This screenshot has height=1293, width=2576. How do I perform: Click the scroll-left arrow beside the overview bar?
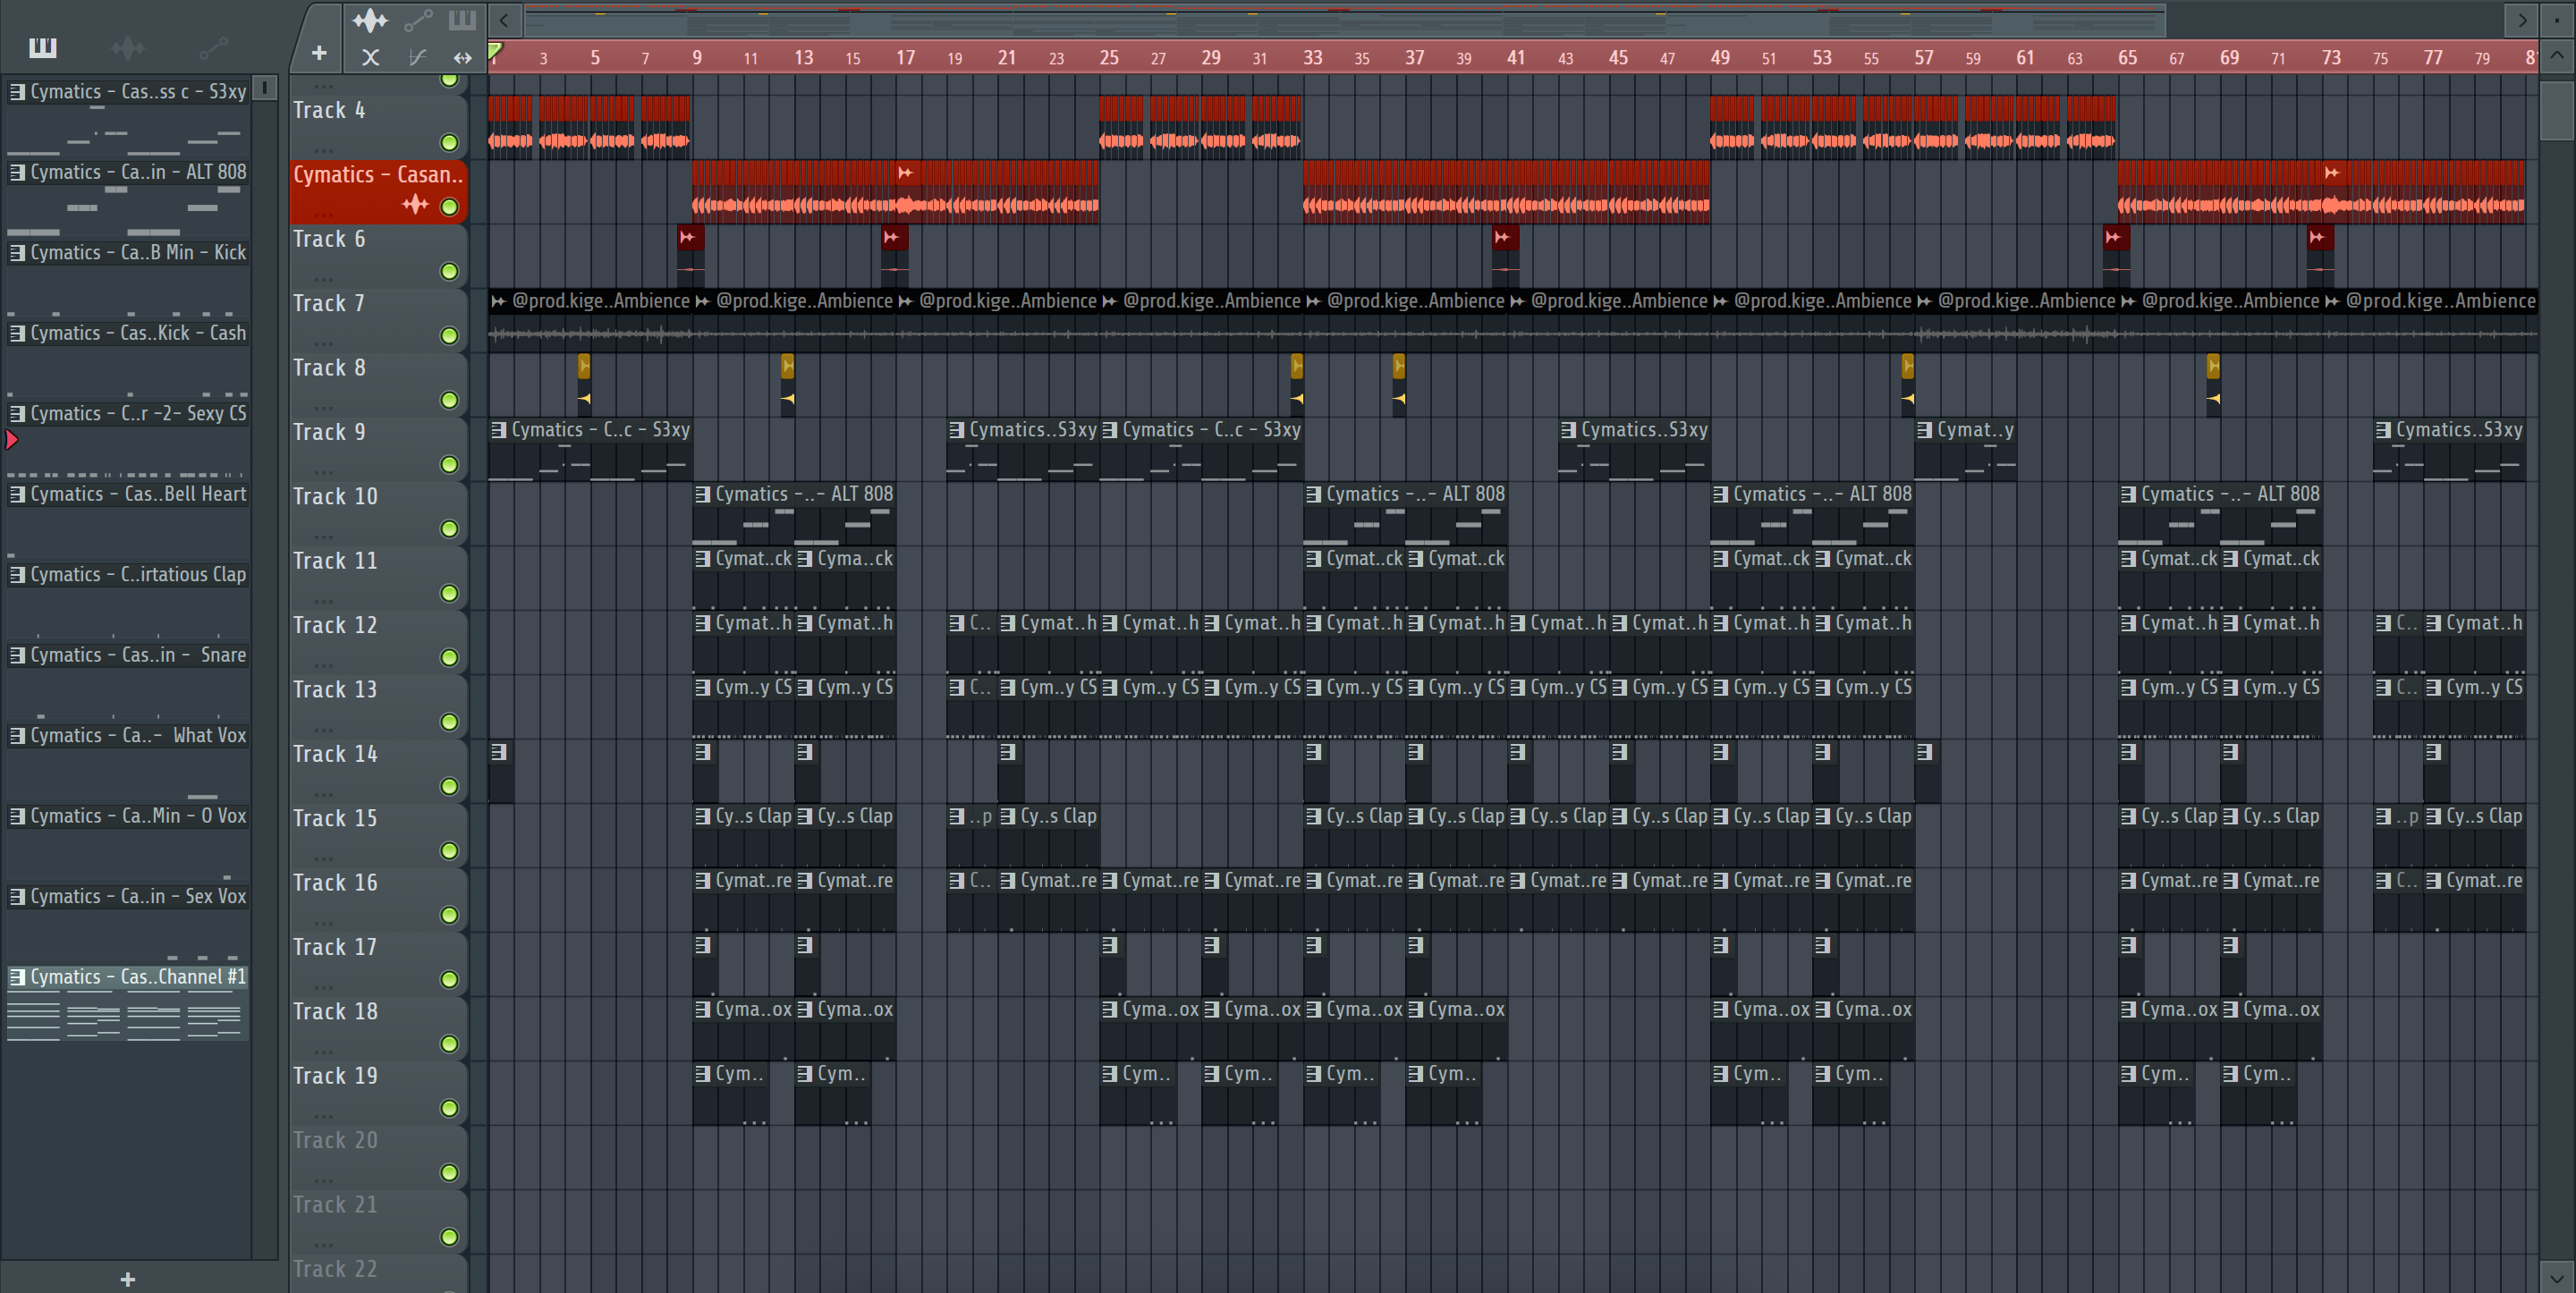(x=504, y=19)
